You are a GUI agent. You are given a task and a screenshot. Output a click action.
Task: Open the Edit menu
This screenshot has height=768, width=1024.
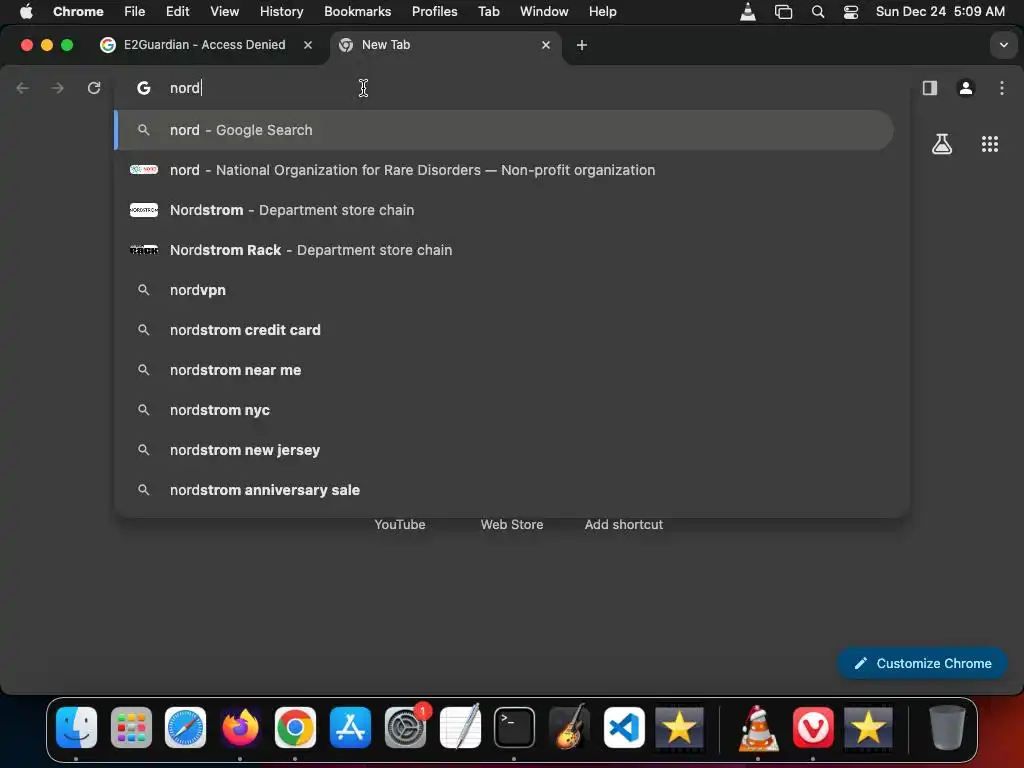(x=177, y=11)
